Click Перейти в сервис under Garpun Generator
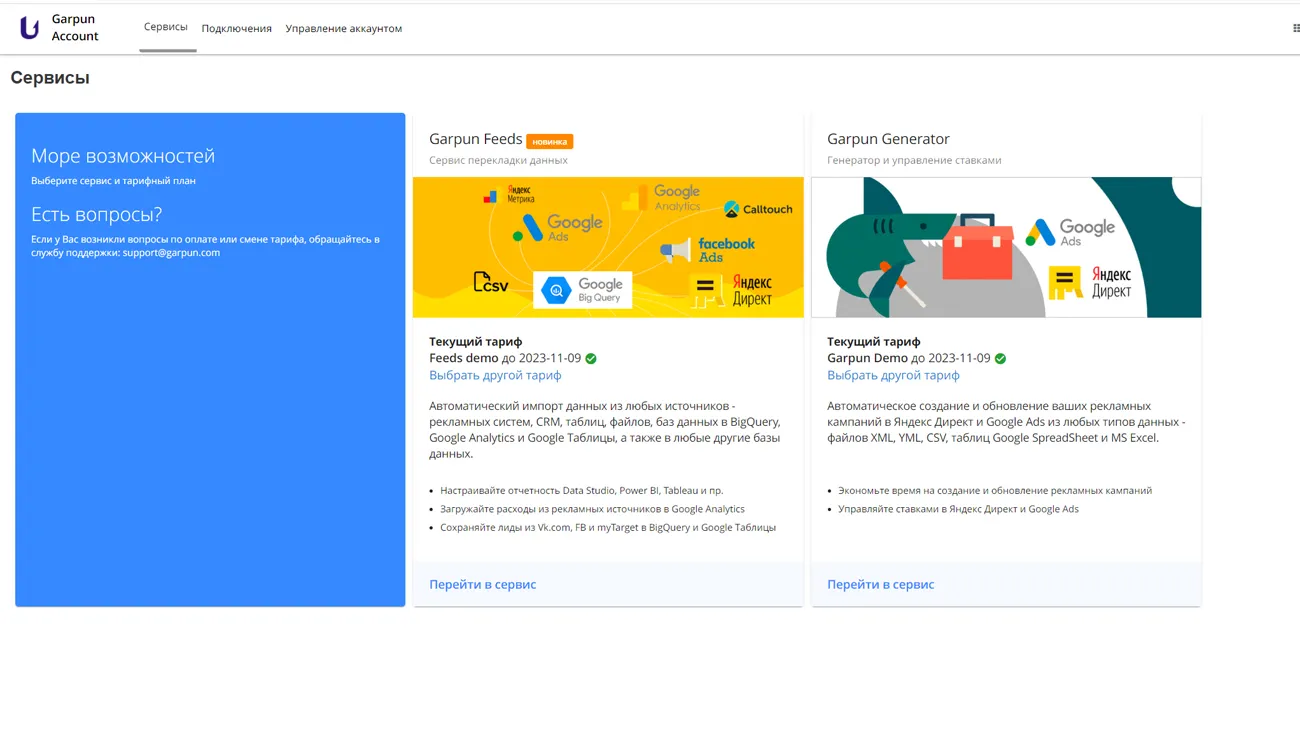1300x731 pixels. pyautogui.click(x=880, y=584)
